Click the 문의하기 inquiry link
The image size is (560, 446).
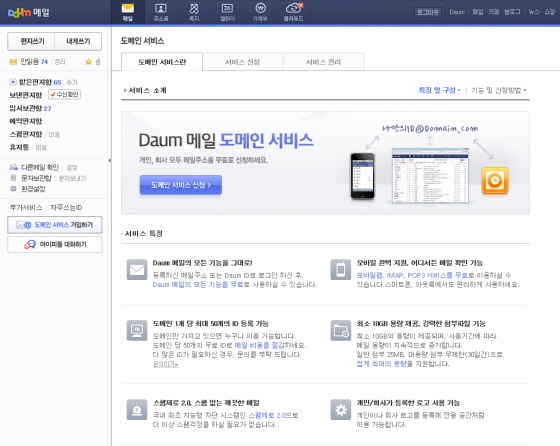pyautogui.click(x=165, y=364)
